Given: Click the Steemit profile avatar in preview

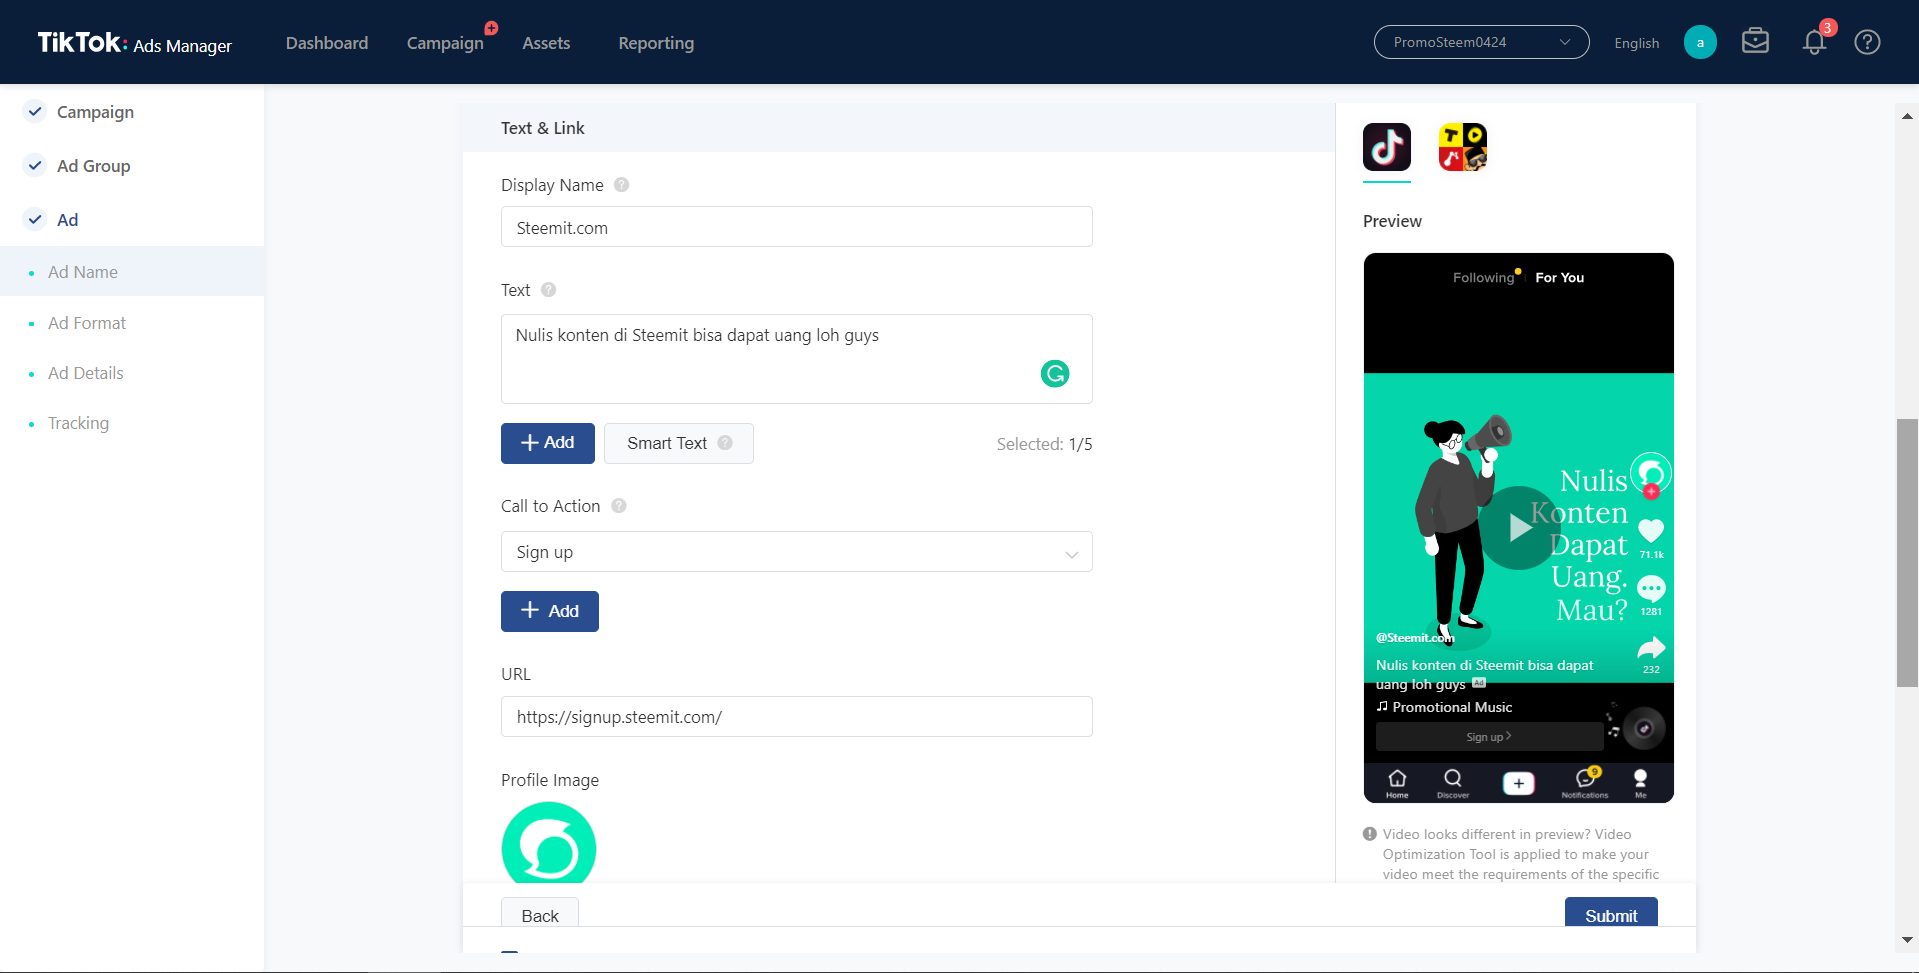Looking at the screenshot, I should pyautogui.click(x=1651, y=473).
